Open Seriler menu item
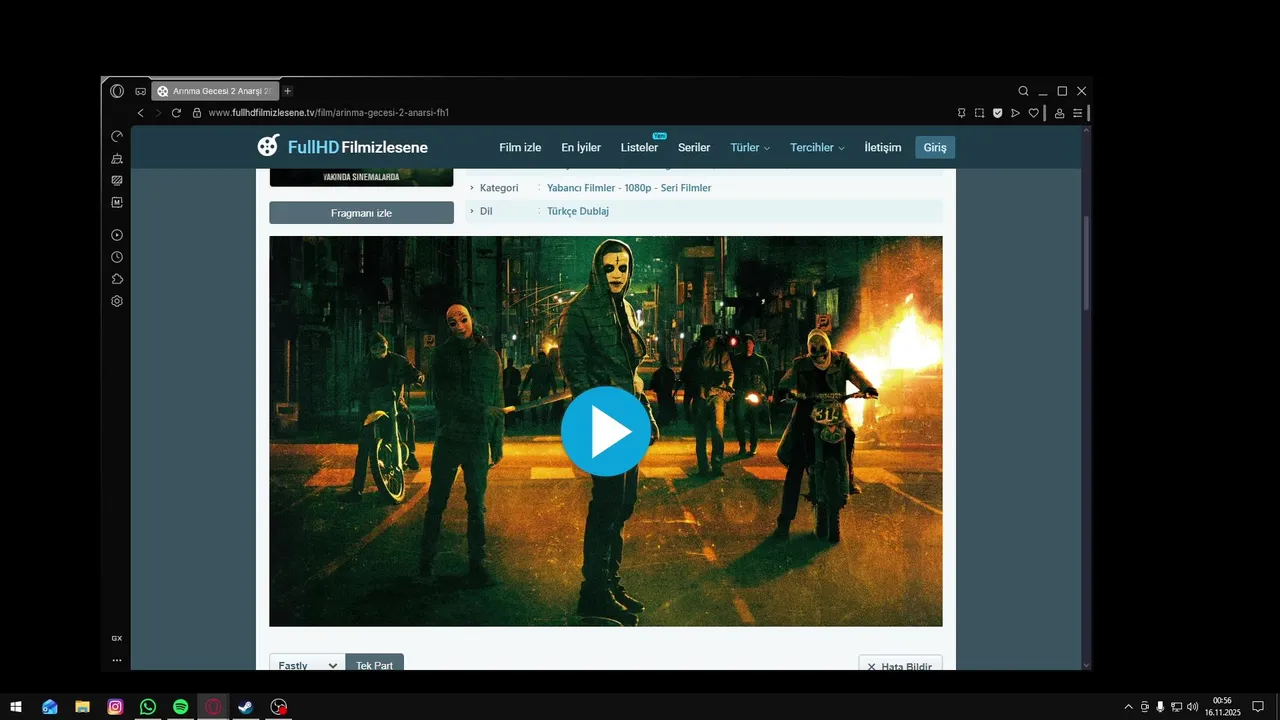Image resolution: width=1280 pixels, height=720 pixels. [x=694, y=147]
